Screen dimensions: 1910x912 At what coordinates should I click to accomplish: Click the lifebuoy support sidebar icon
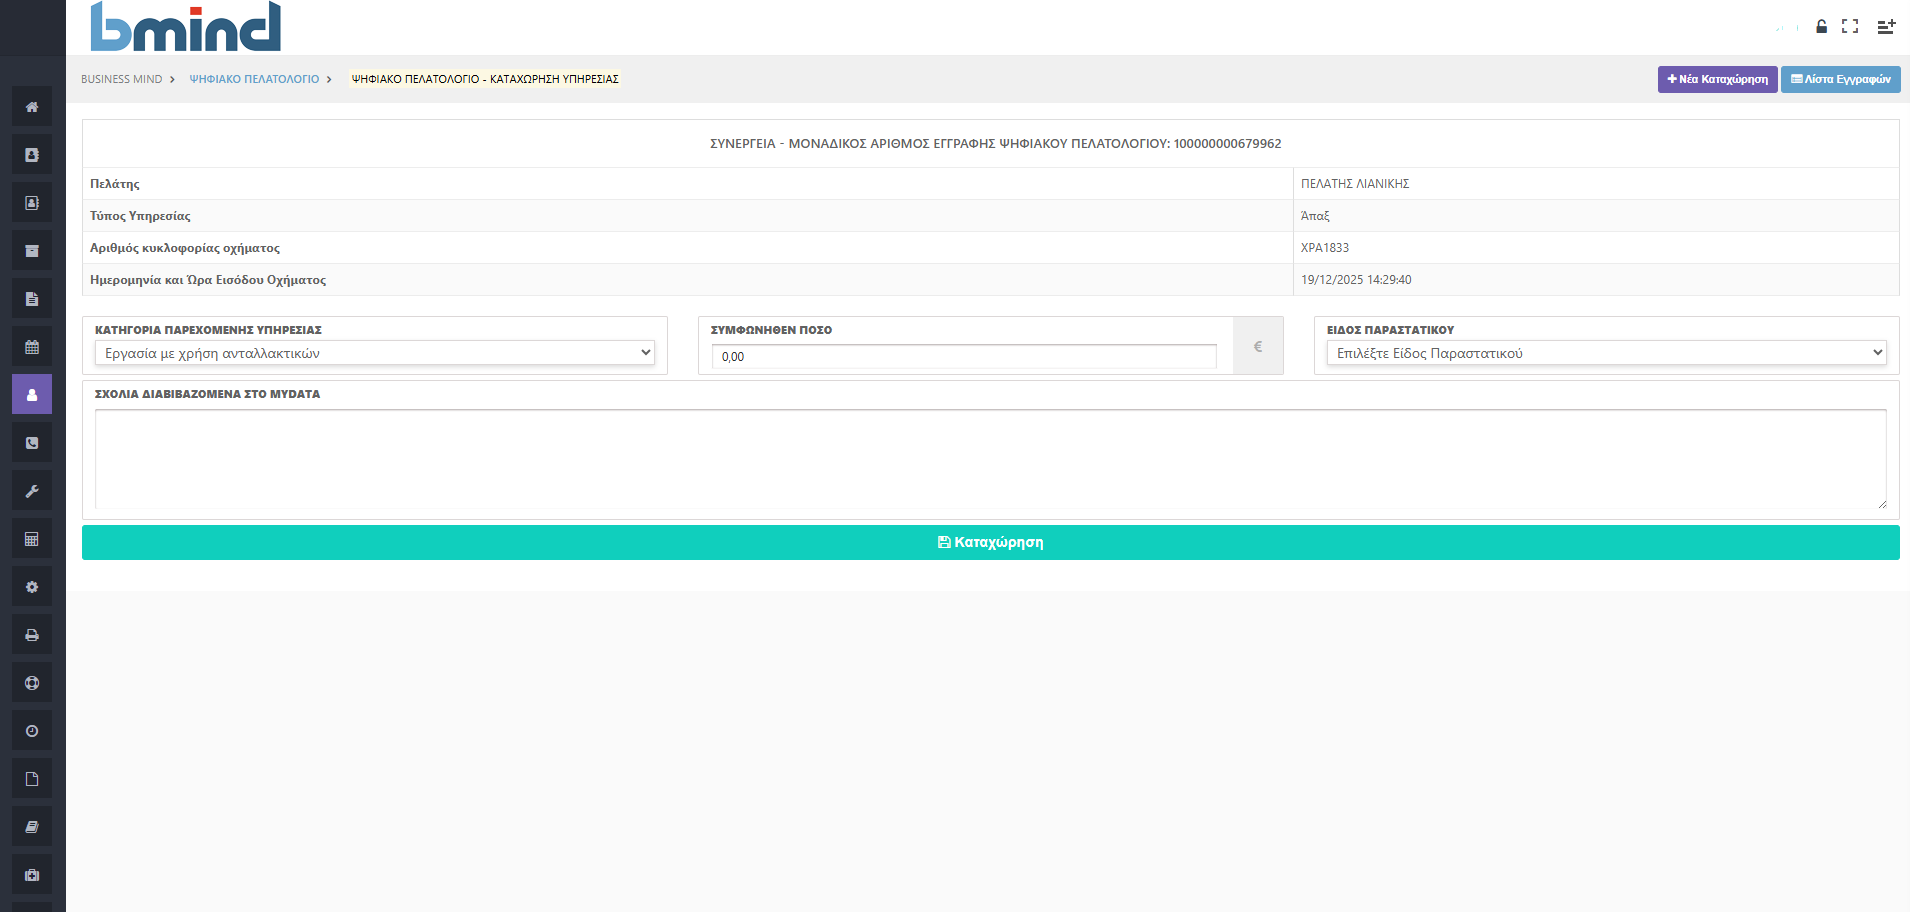[x=32, y=683]
